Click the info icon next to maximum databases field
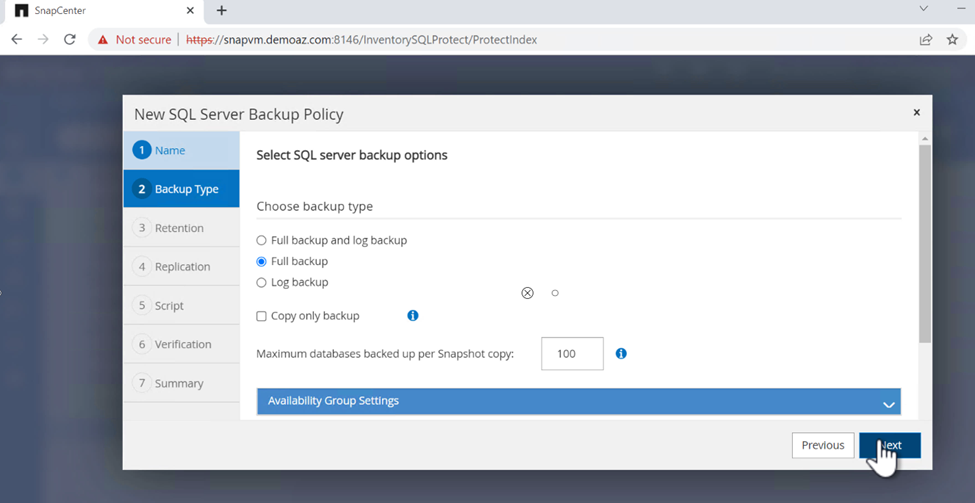 click(621, 354)
